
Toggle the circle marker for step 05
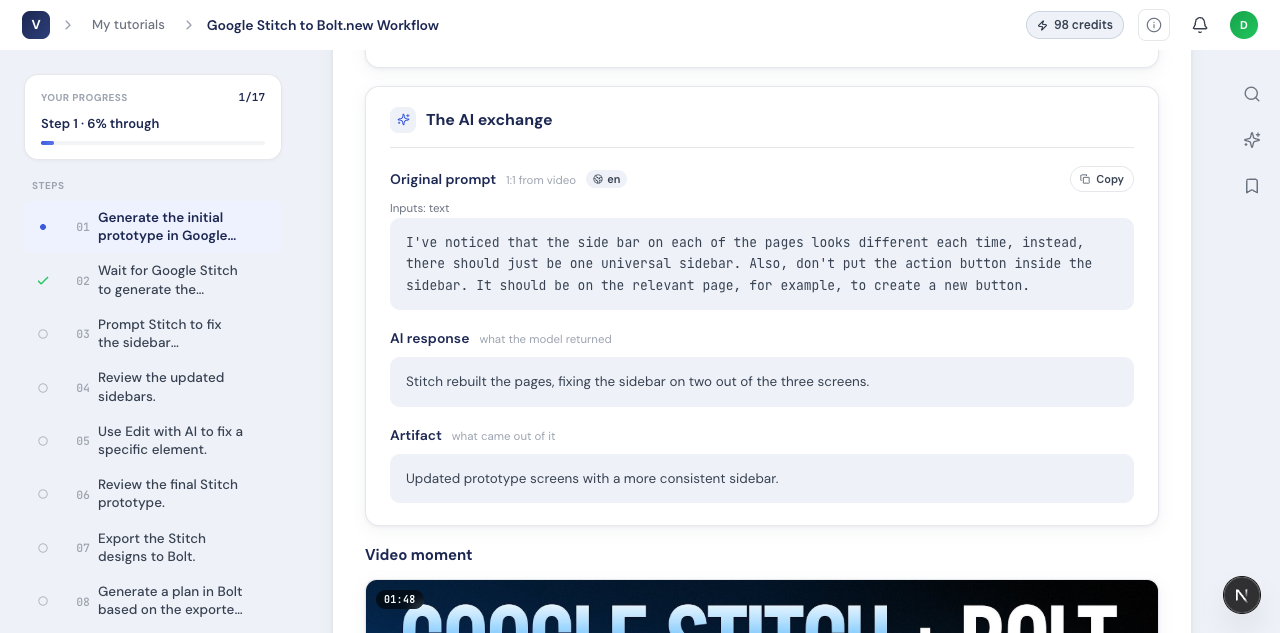[43, 441]
